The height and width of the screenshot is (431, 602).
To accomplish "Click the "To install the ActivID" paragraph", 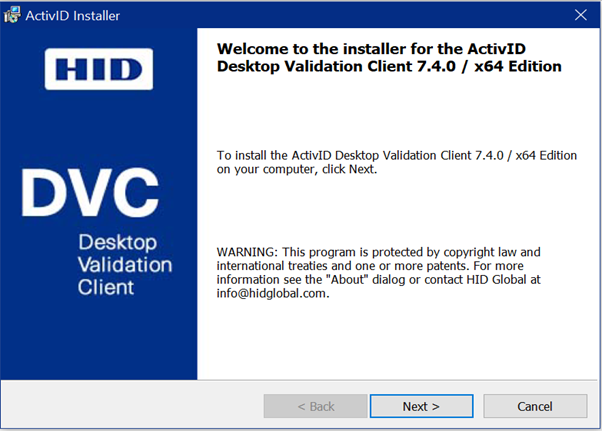I will click(x=397, y=162).
